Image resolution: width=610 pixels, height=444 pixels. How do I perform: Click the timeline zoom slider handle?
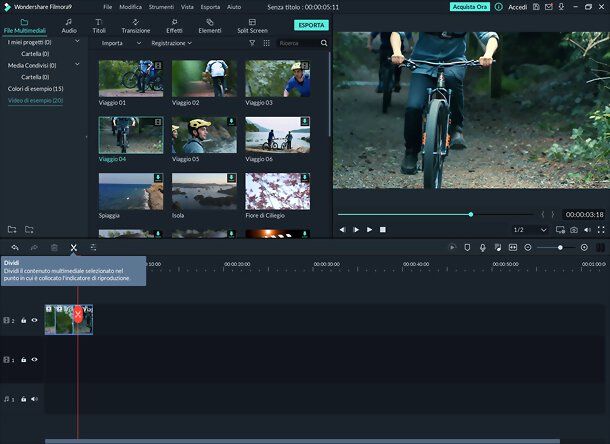click(560, 247)
